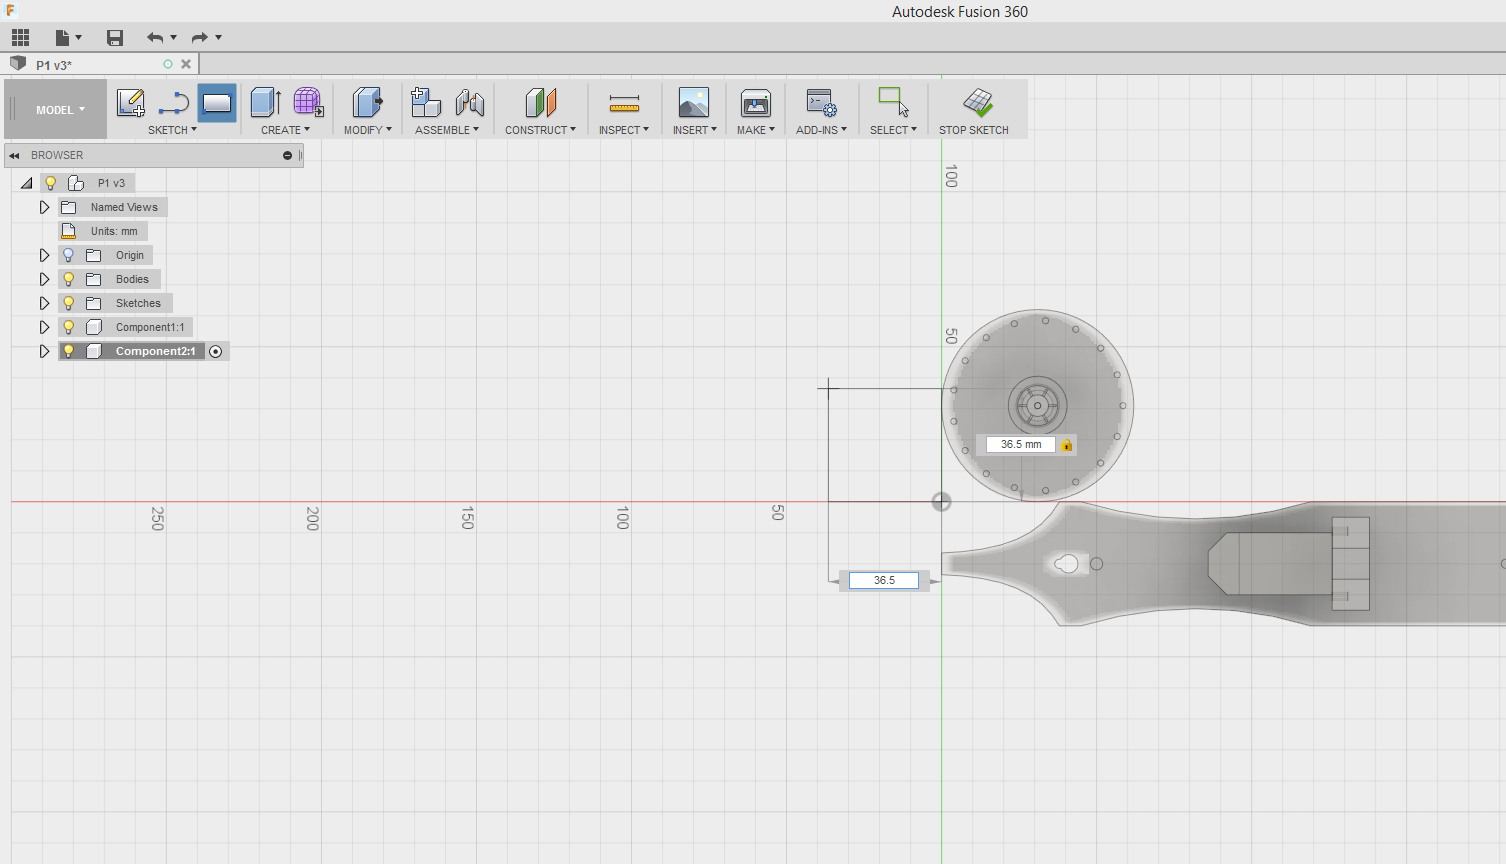The image size is (1506, 864).
Task: Select the Add-Ins scripts icon
Action: [822, 103]
